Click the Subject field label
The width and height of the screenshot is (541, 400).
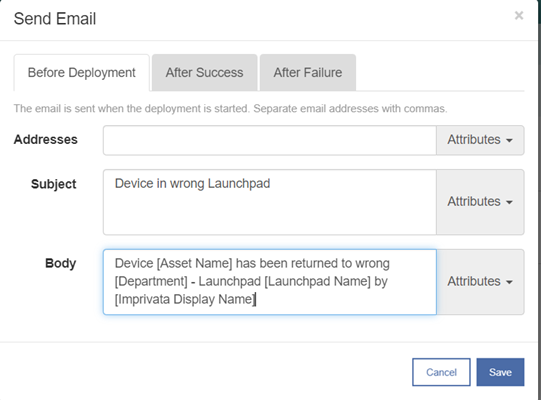tap(53, 184)
